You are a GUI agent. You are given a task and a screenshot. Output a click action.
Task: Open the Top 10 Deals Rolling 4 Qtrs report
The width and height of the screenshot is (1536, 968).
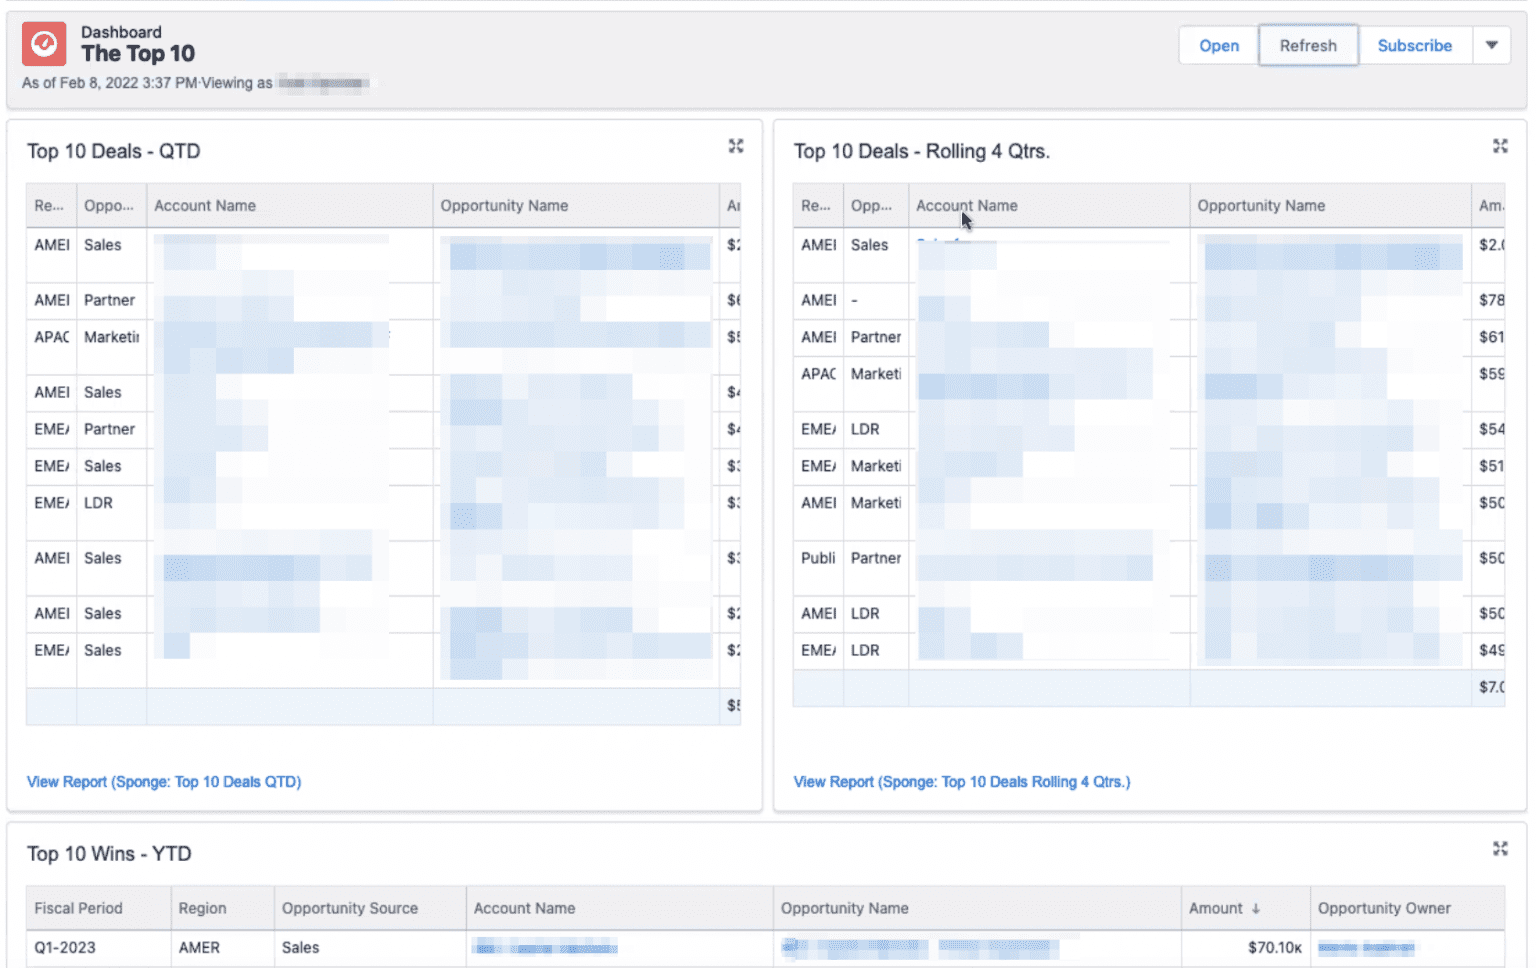click(961, 781)
